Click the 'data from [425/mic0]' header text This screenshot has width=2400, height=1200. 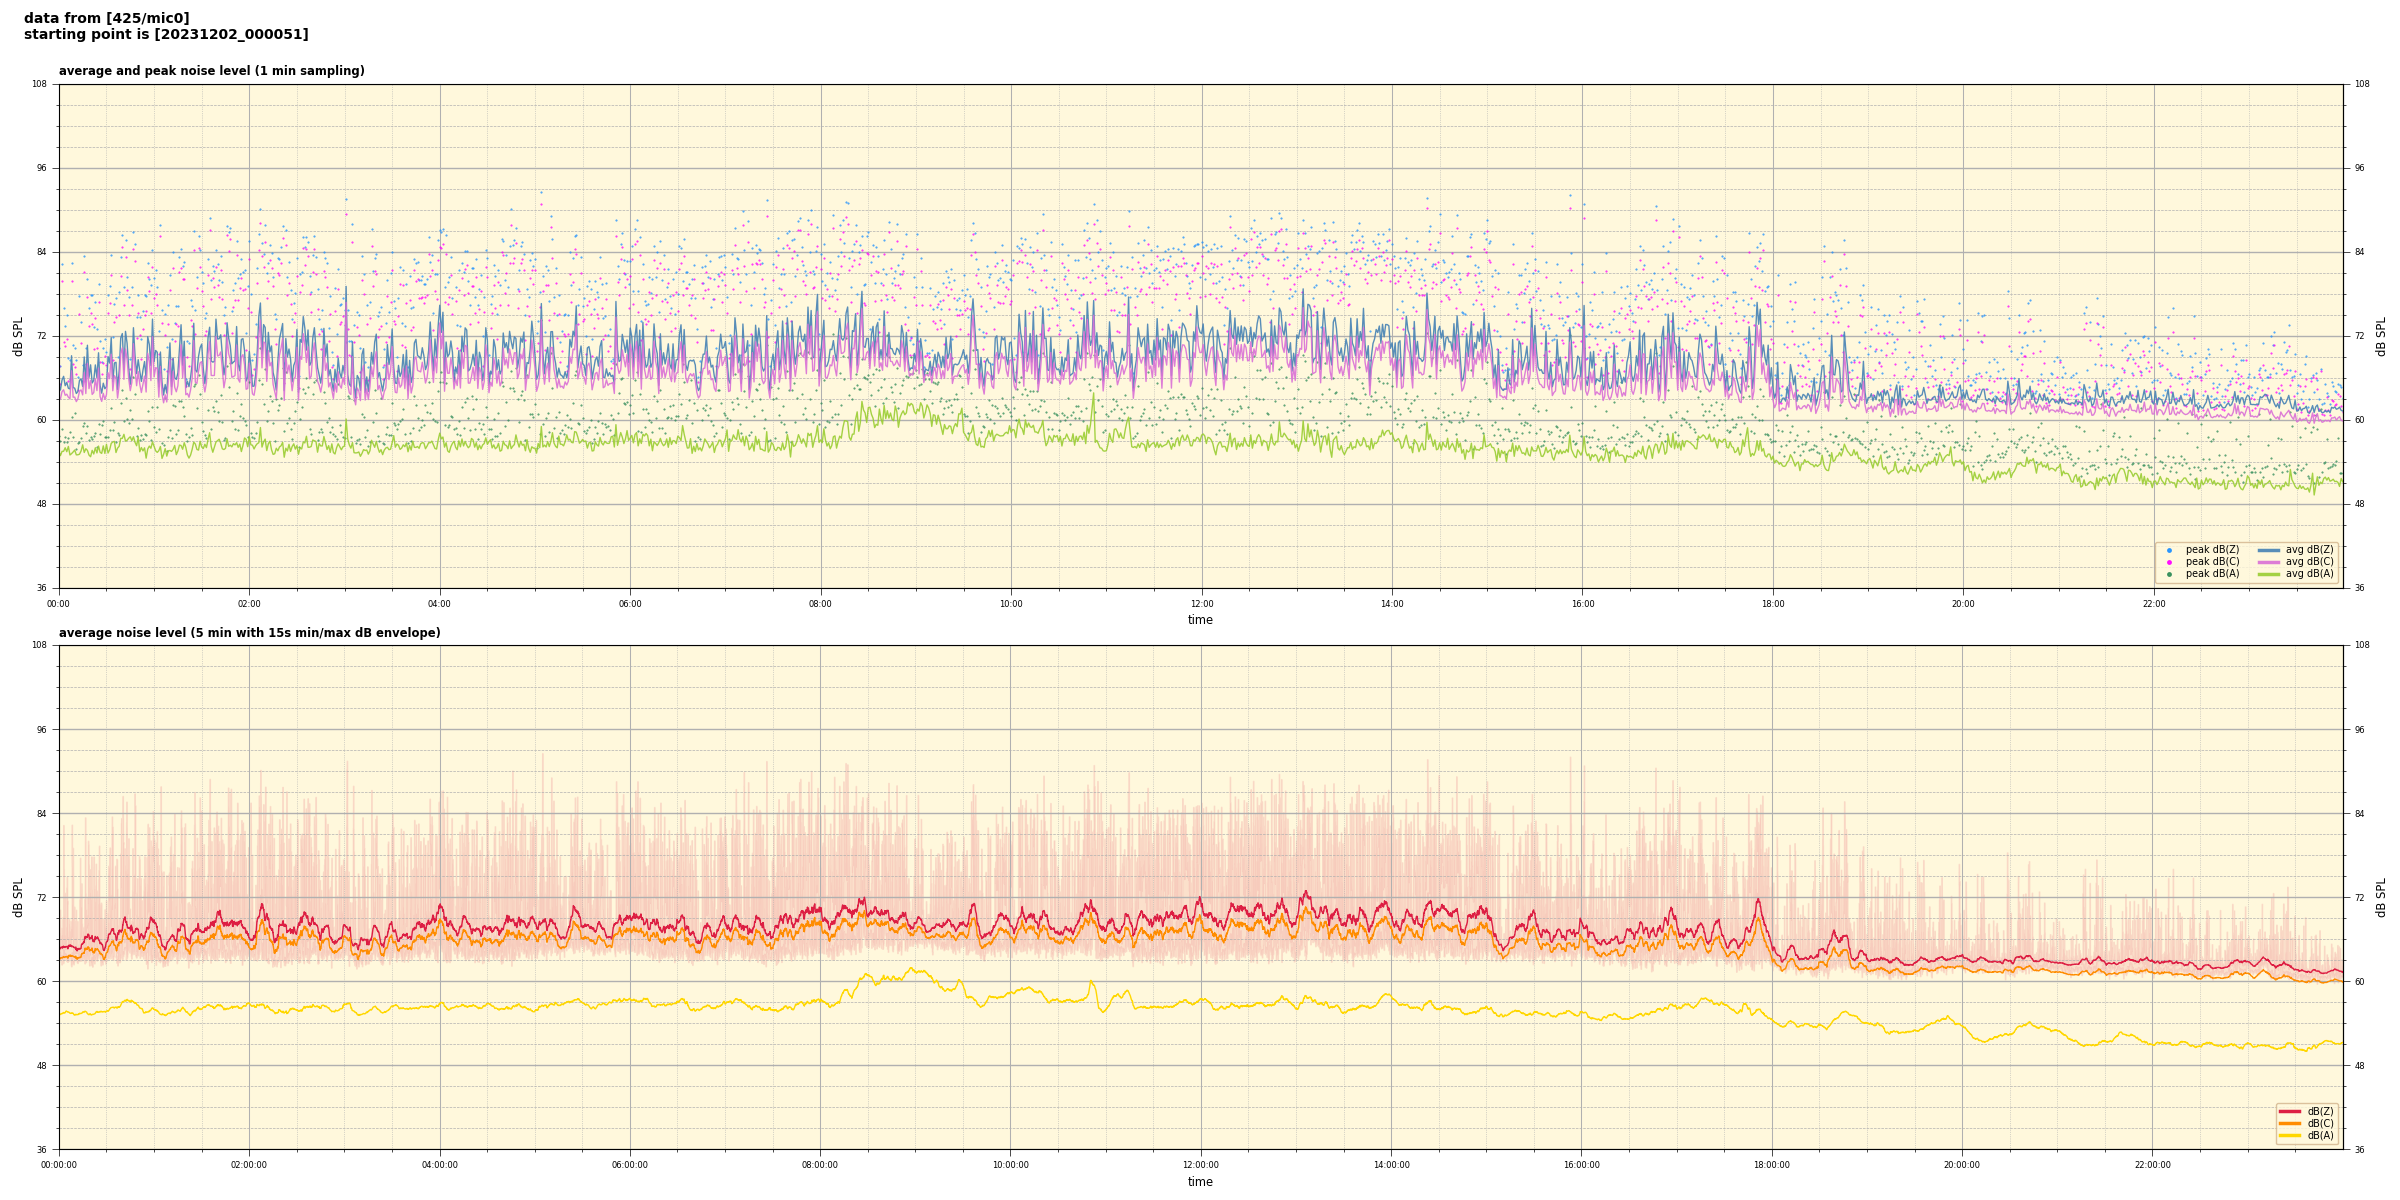[106, 18]
